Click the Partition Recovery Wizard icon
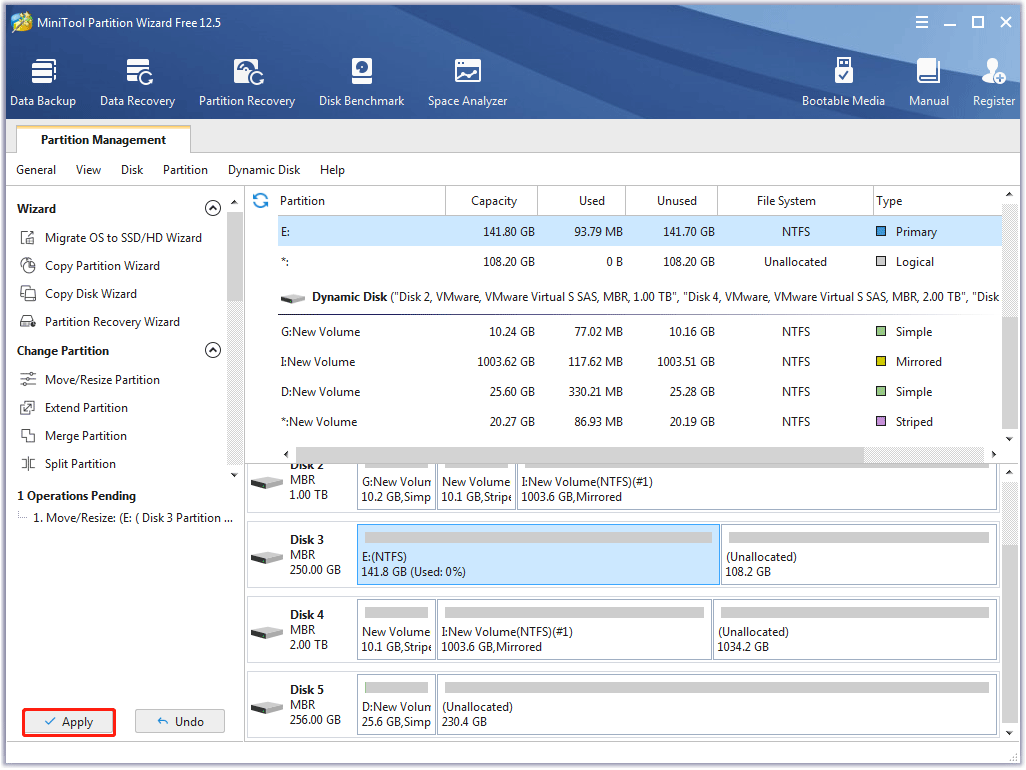This screenshot has height=770, width=1026. pyautogui.click(x=27, y=322)
